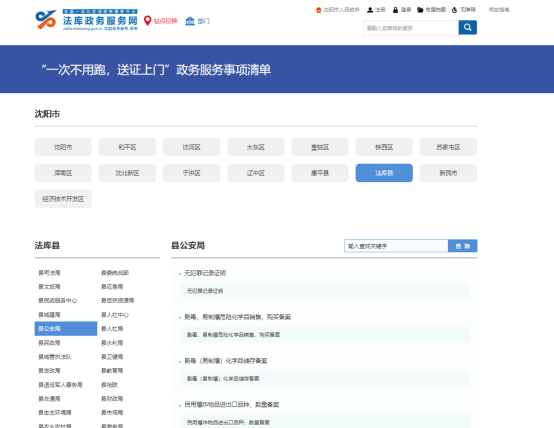Click the 站点切换 text

(165, 21)
